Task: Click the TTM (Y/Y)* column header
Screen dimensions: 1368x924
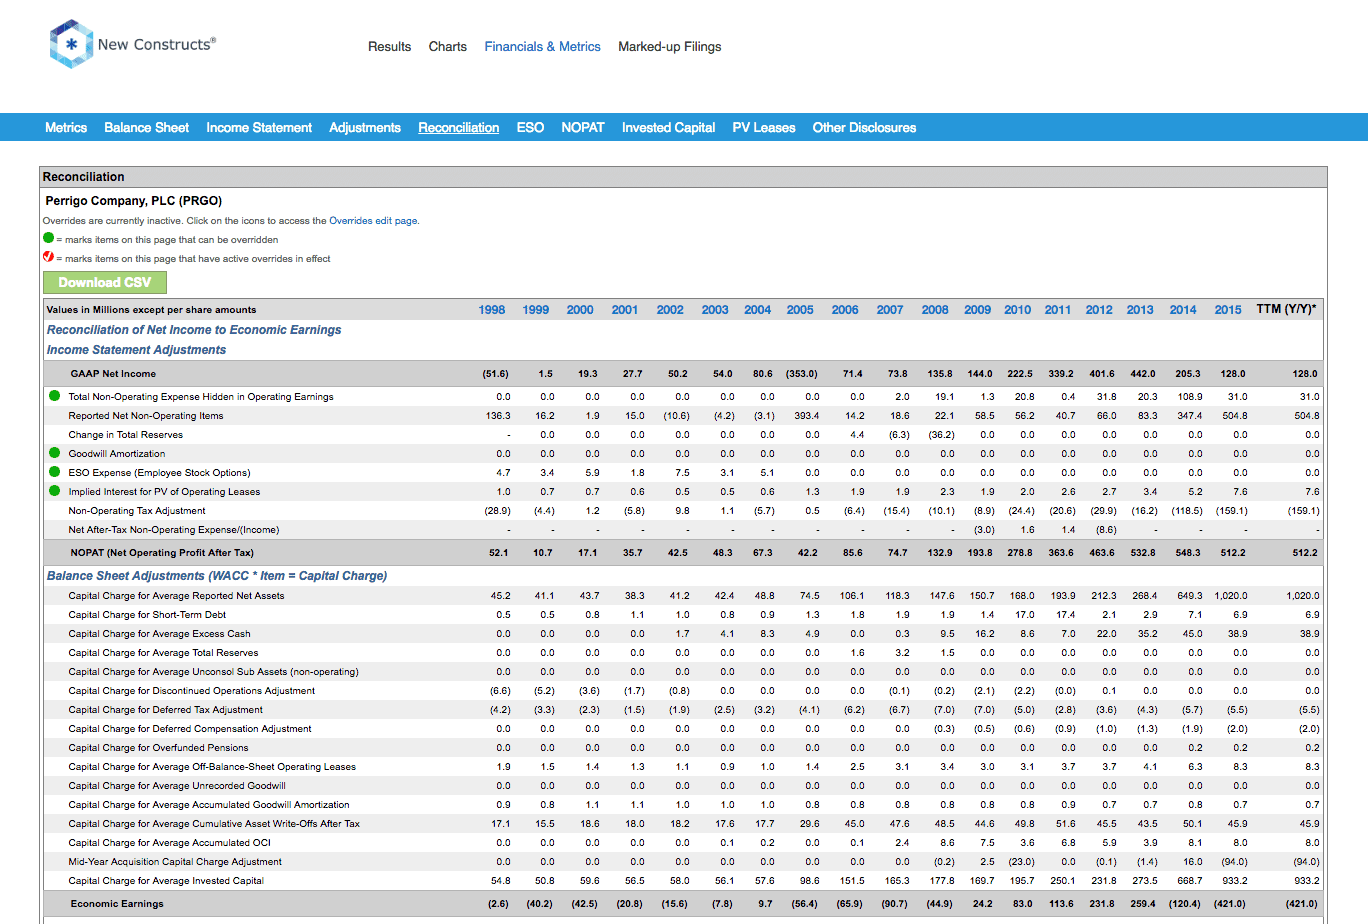Action: (1287, 309)
